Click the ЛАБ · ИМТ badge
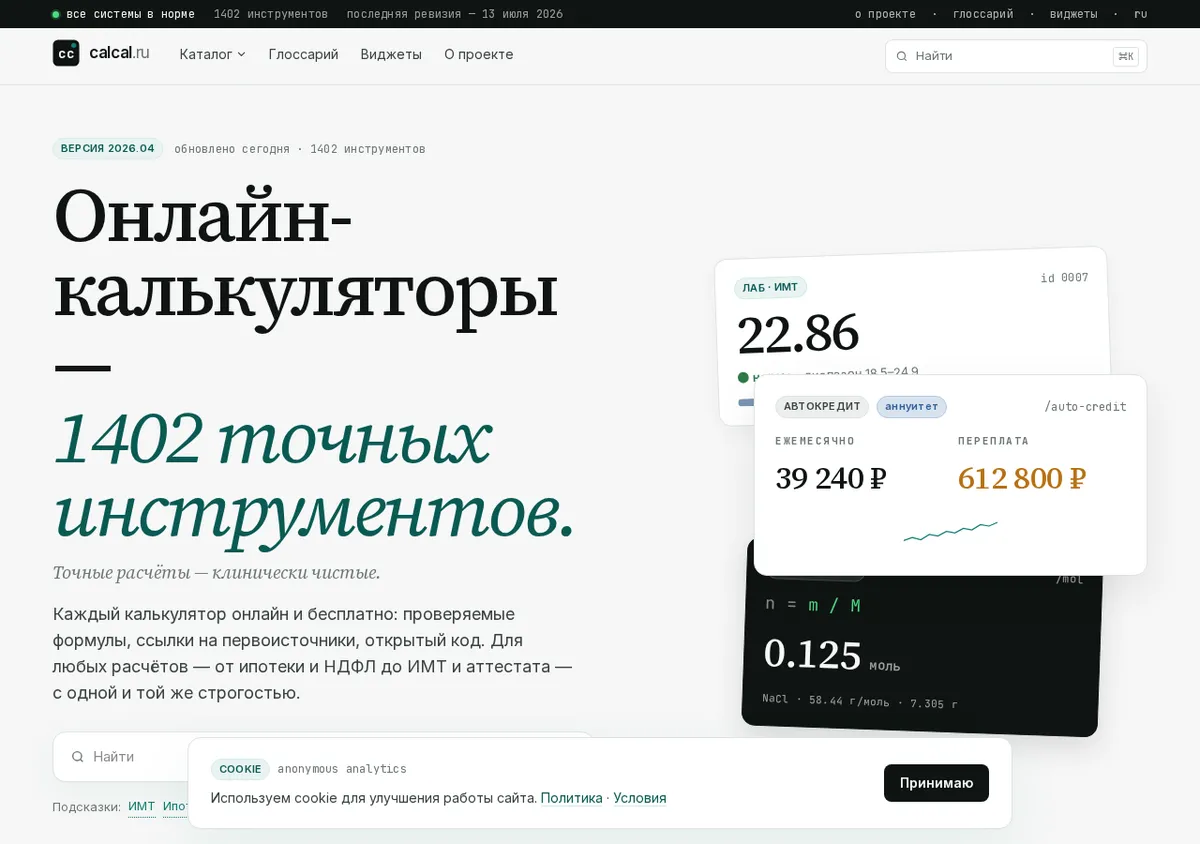Viewport: 1200px width, 844px height. tap(770, 288)
